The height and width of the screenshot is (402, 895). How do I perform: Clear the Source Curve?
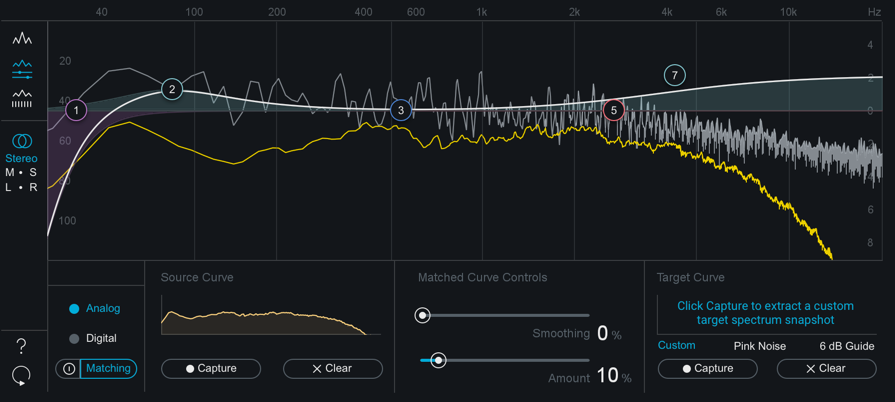[x=333, y=369]
